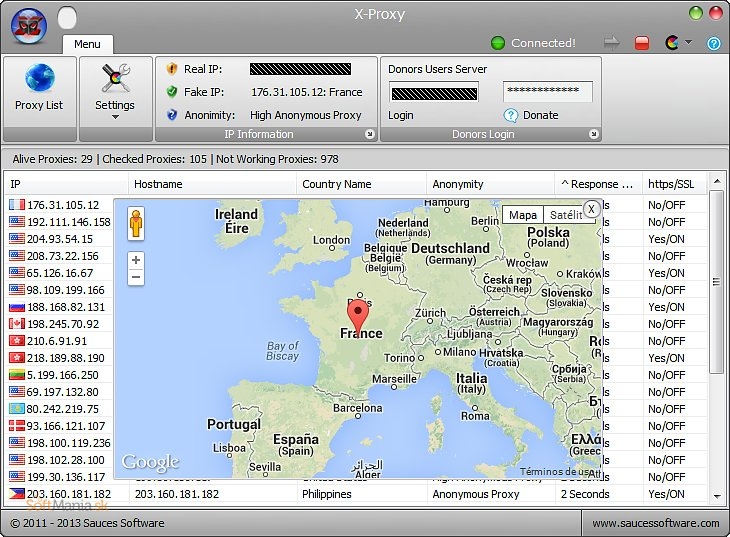Open the color theme picker icon
The width and height of the screenshot is (730, 537).
(x=671, y=43)
